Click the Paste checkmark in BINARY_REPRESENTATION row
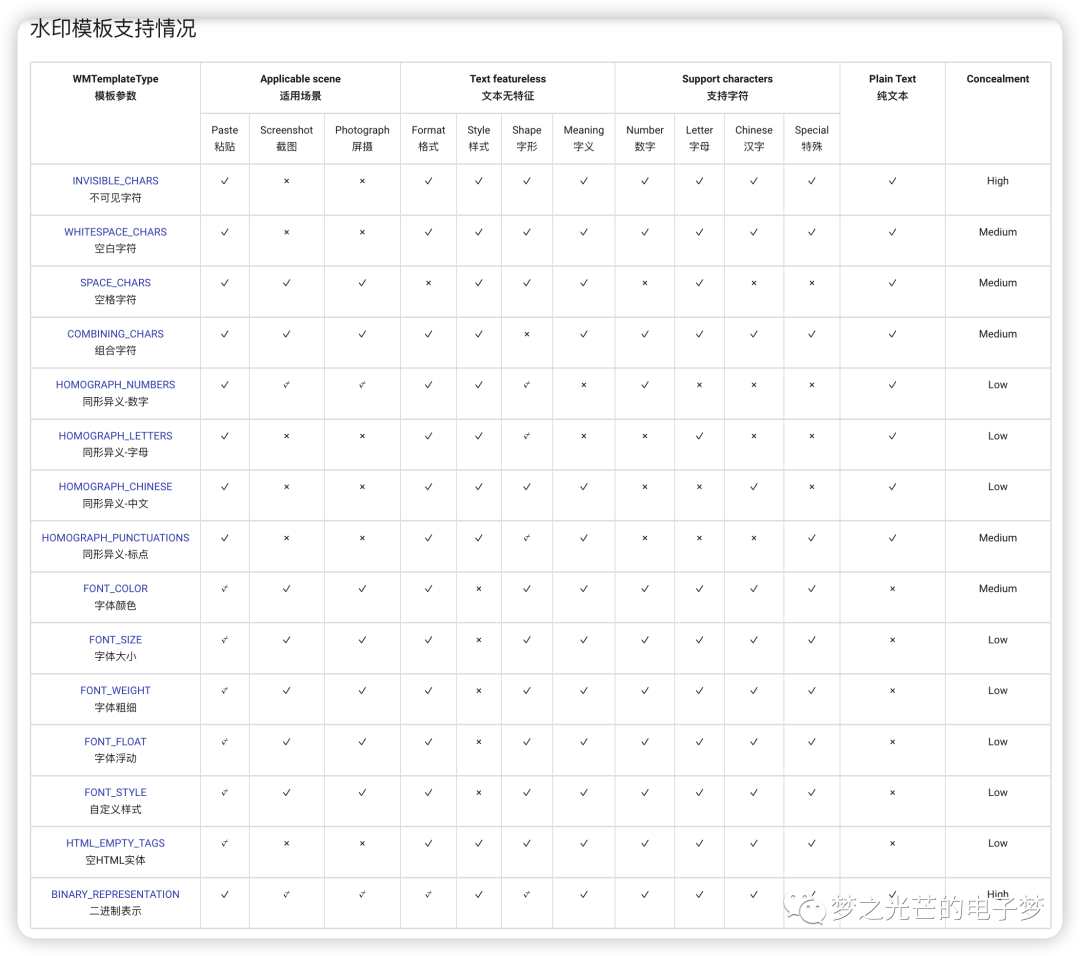This screenshot has width=1080, height=956. pyautogui.click(x=225, y=895)
